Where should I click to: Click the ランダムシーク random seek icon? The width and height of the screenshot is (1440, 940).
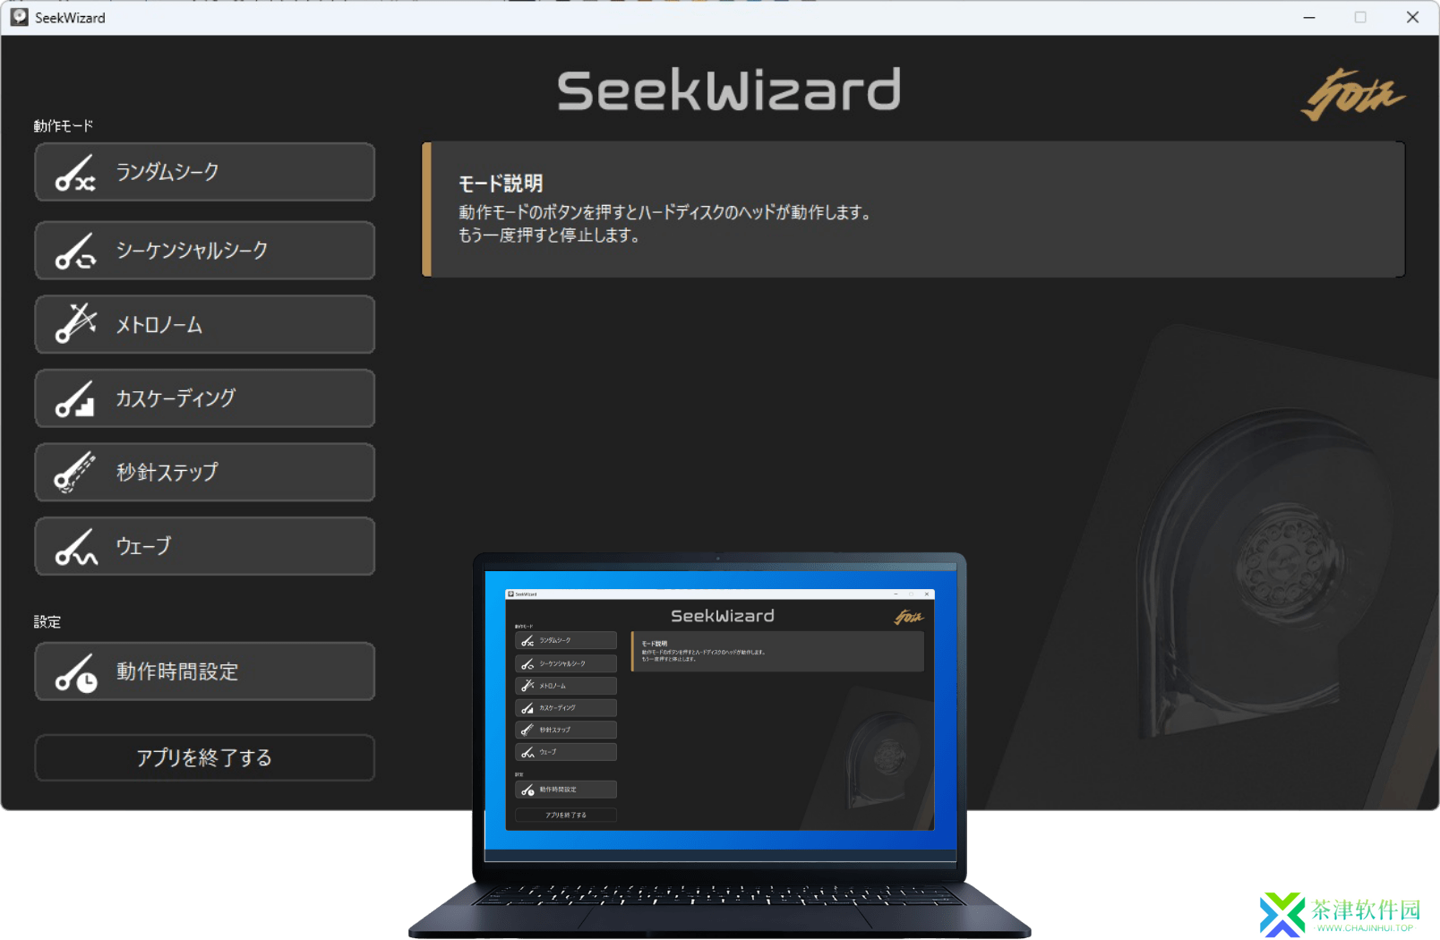tap(75, 173)
